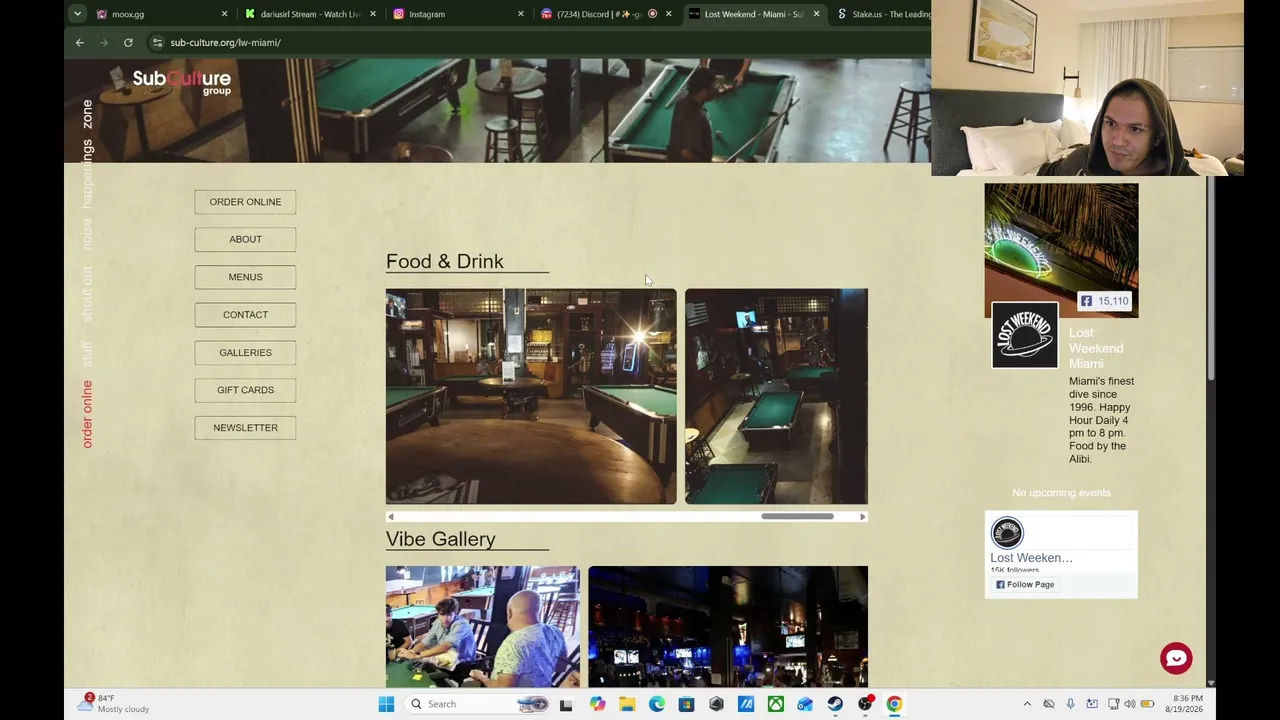Open the second Food & Drink photo with TV

776,396
